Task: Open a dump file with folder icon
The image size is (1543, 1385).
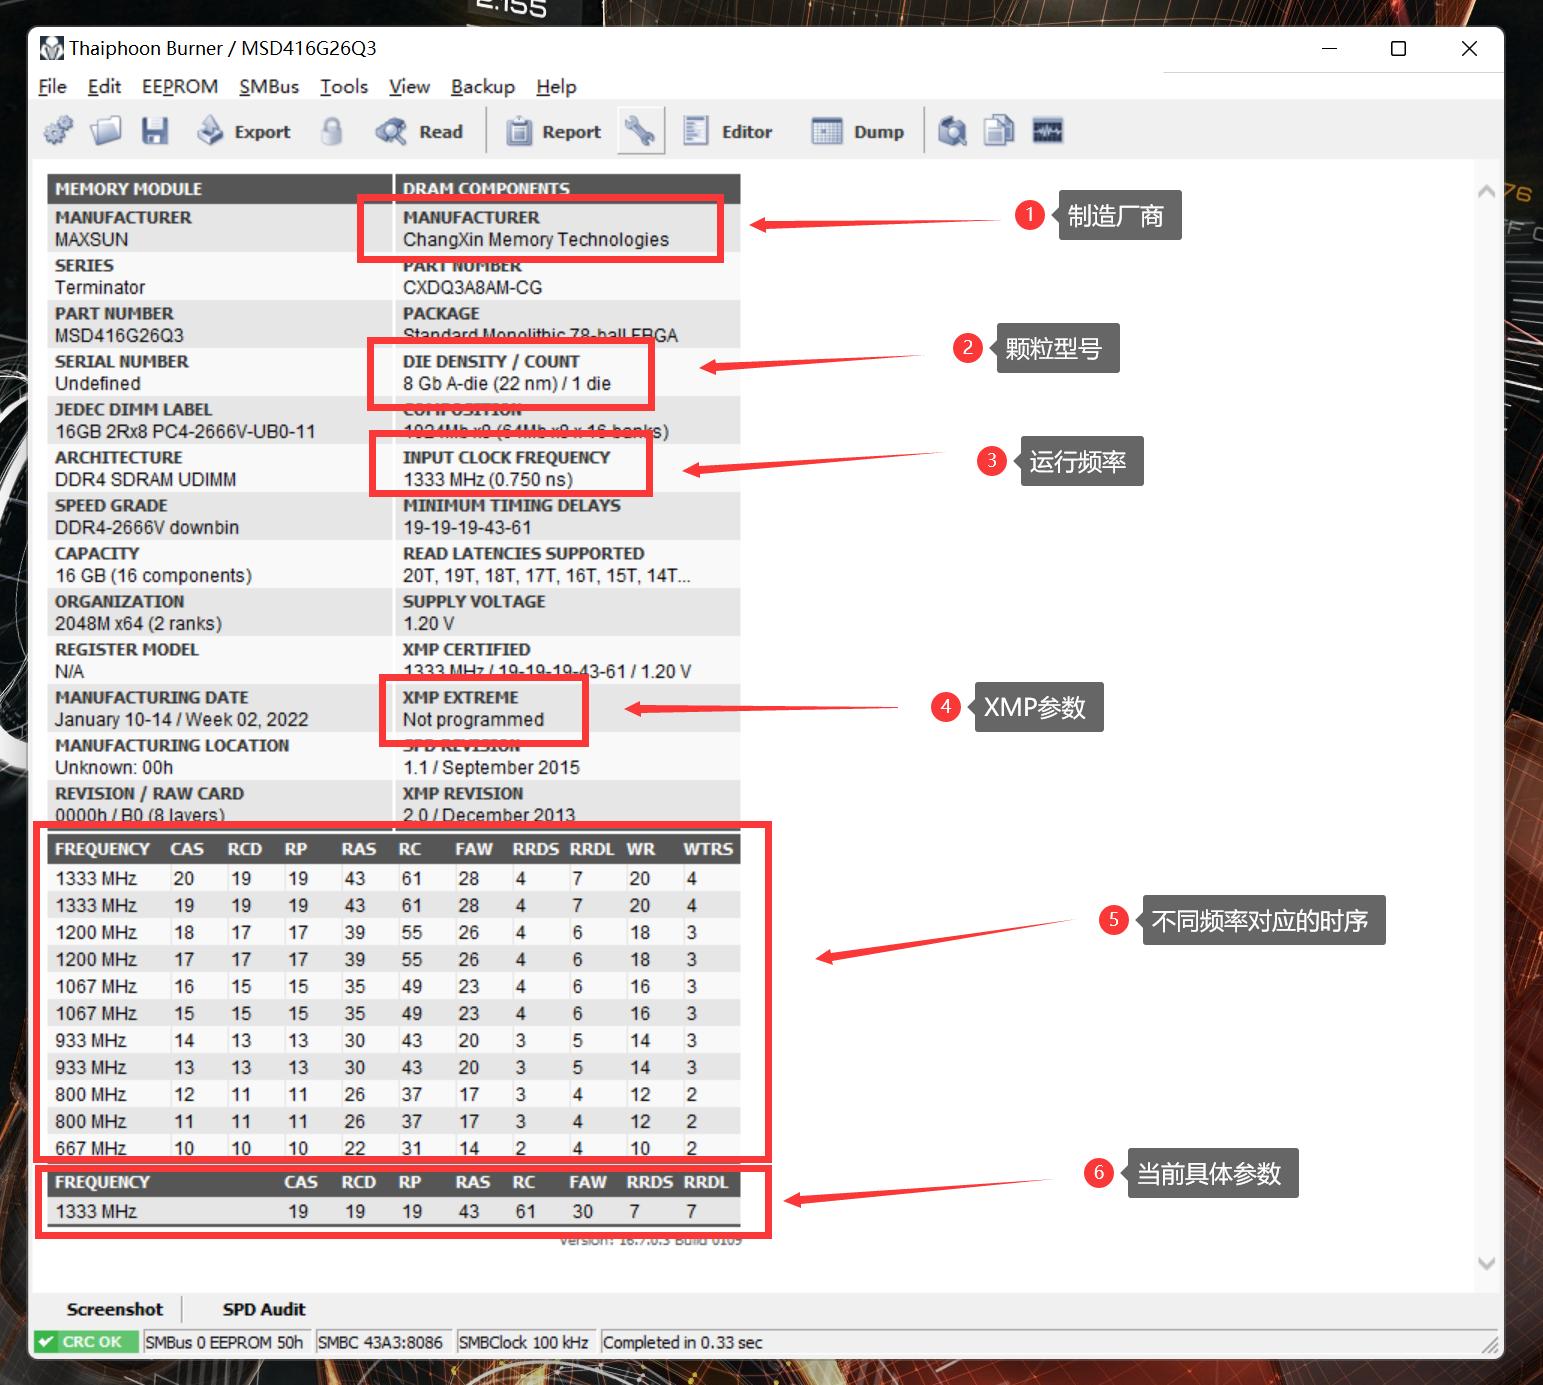Action: pos(106,131)
